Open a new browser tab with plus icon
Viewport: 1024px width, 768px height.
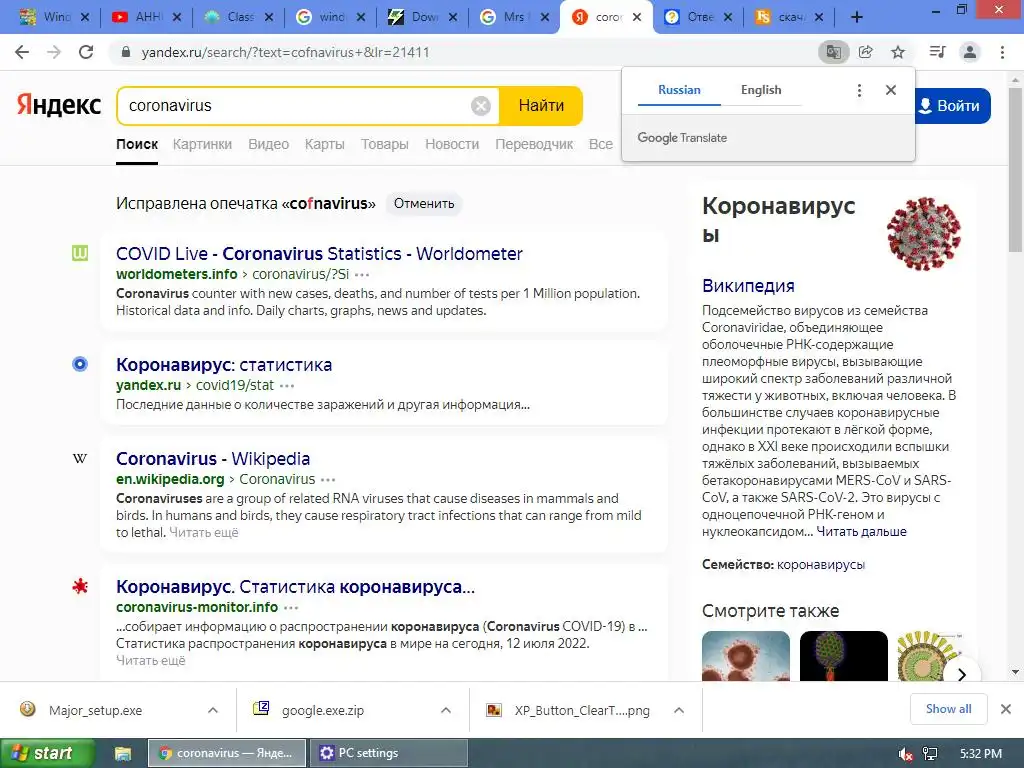coord(857,17)
